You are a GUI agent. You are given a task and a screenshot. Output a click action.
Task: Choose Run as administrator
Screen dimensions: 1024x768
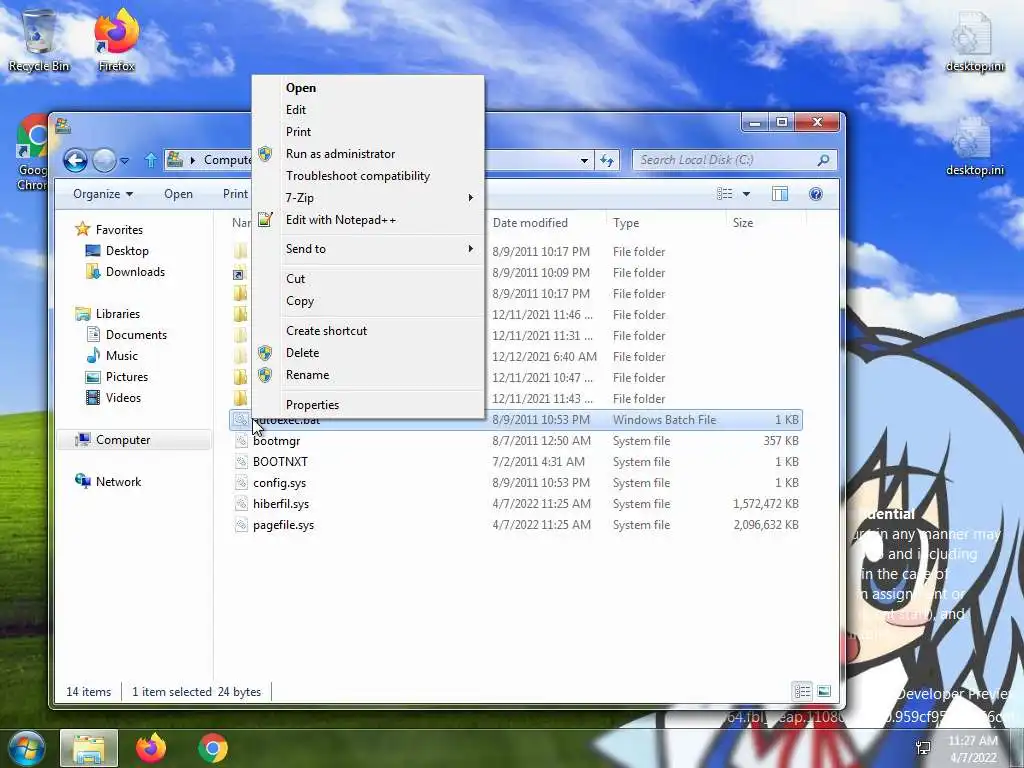coord(369,154)
